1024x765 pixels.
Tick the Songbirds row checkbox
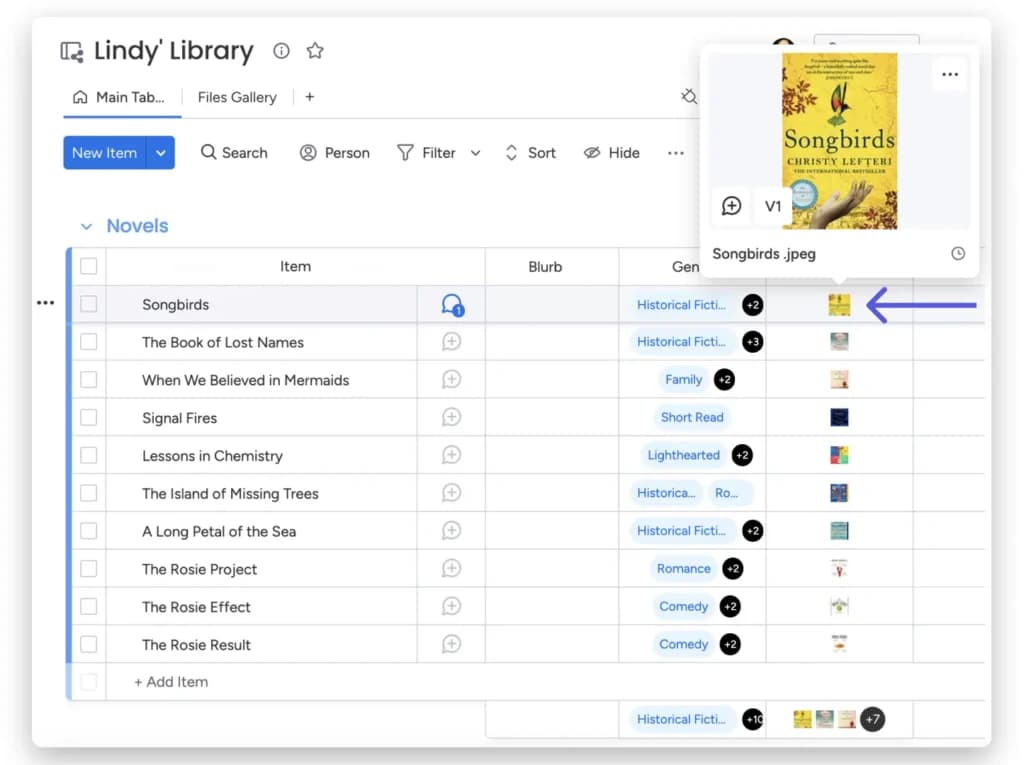pos(89,304)
